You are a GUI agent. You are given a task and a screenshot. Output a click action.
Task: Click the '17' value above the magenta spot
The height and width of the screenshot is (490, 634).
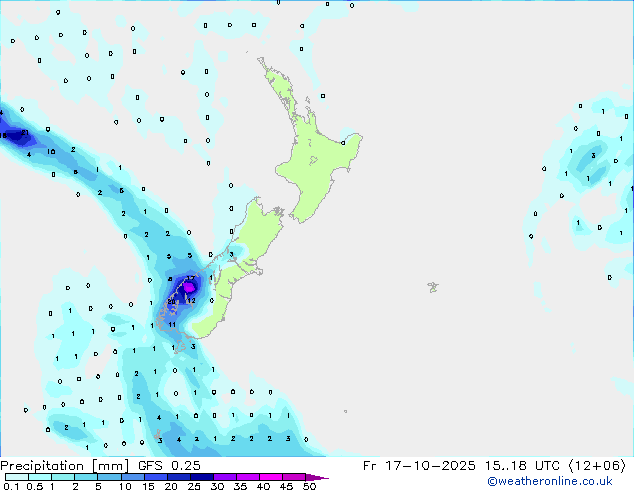tap(190, 279)
